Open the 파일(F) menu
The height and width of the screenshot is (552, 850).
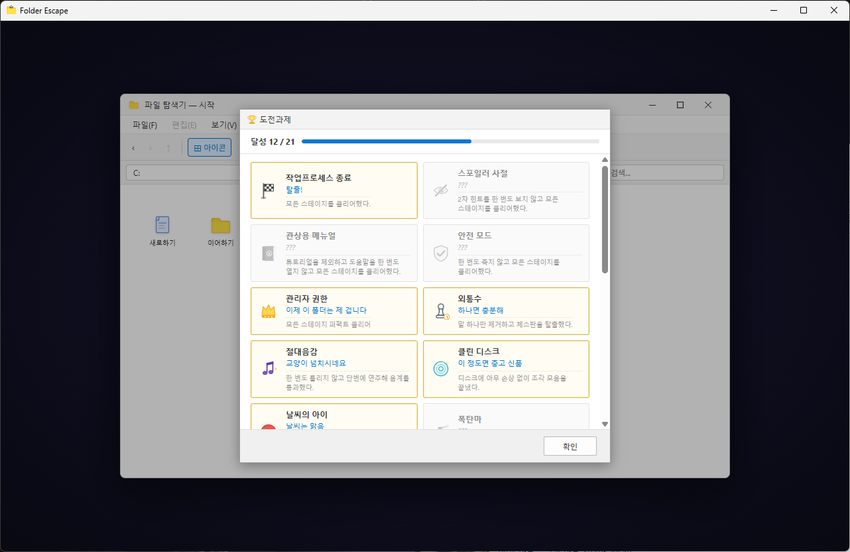[x=145, y=125]
